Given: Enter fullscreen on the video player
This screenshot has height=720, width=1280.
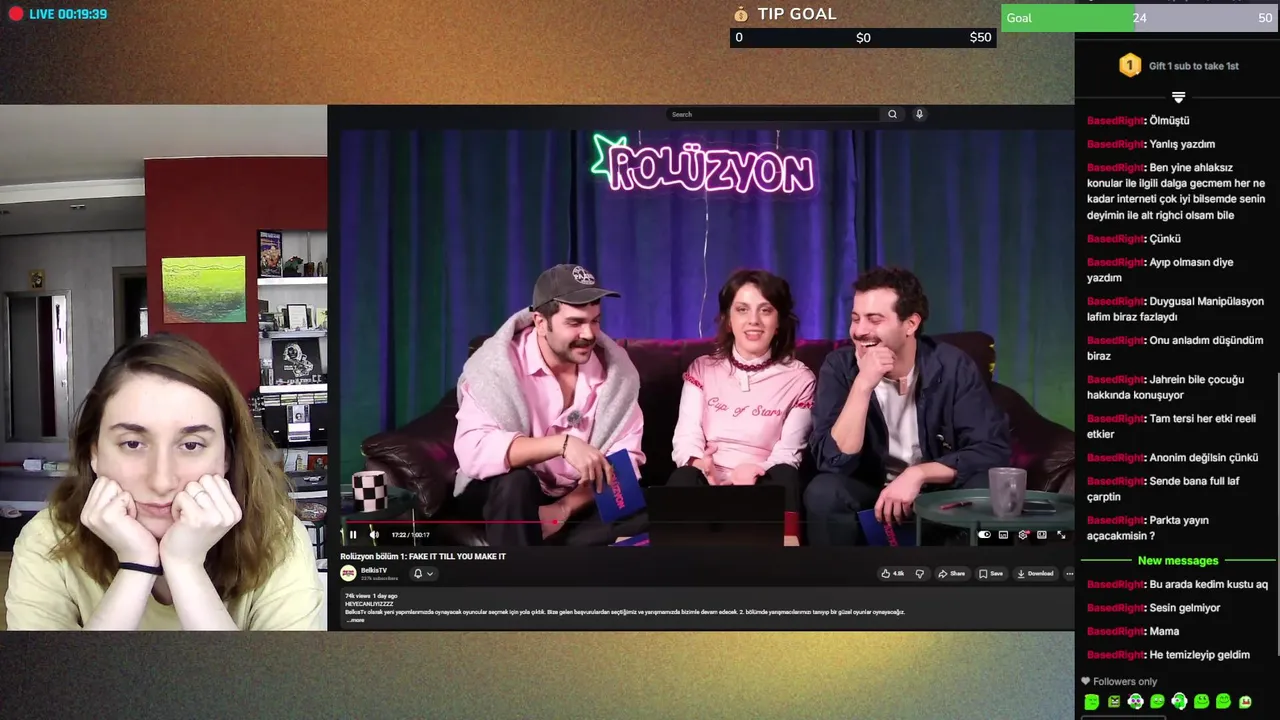Looking at the screenshot, I should point(1061,535).
